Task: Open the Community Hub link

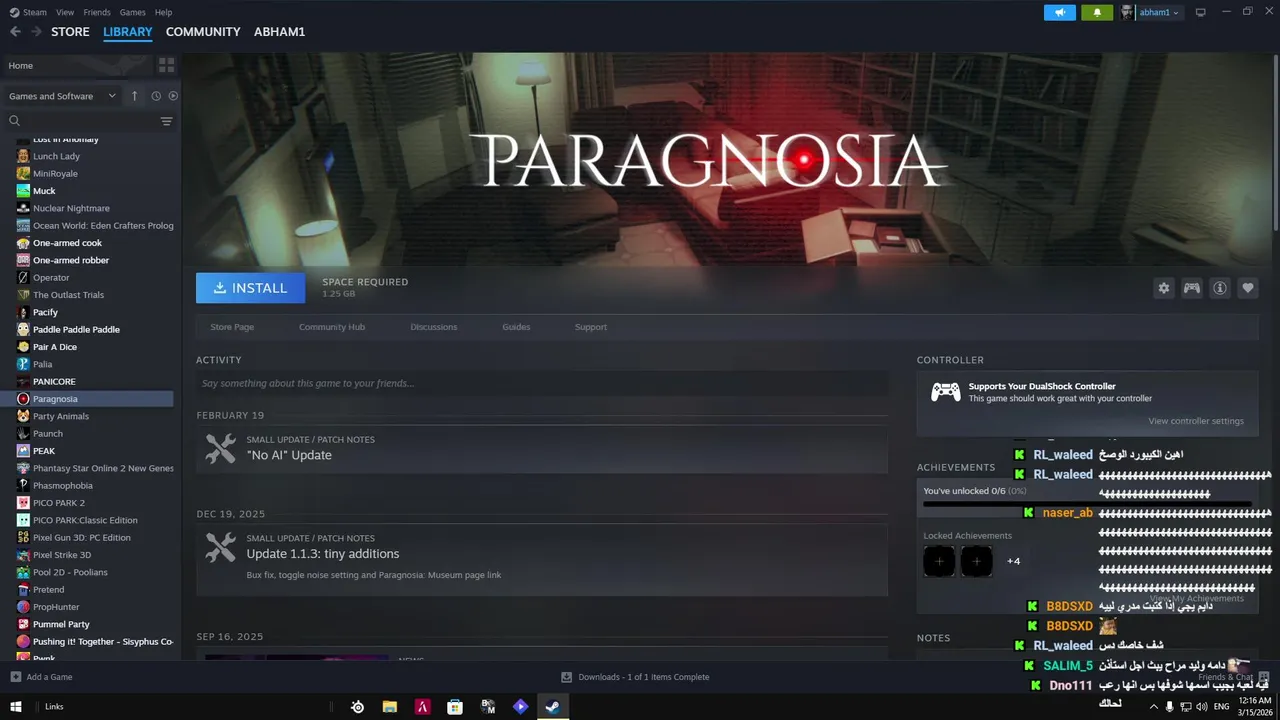Action: (x=332, y=327)
